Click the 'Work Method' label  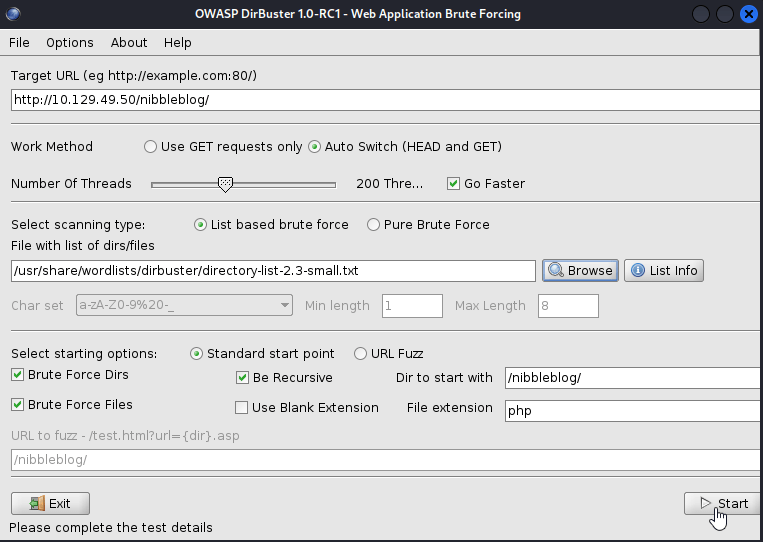point(52,146)
